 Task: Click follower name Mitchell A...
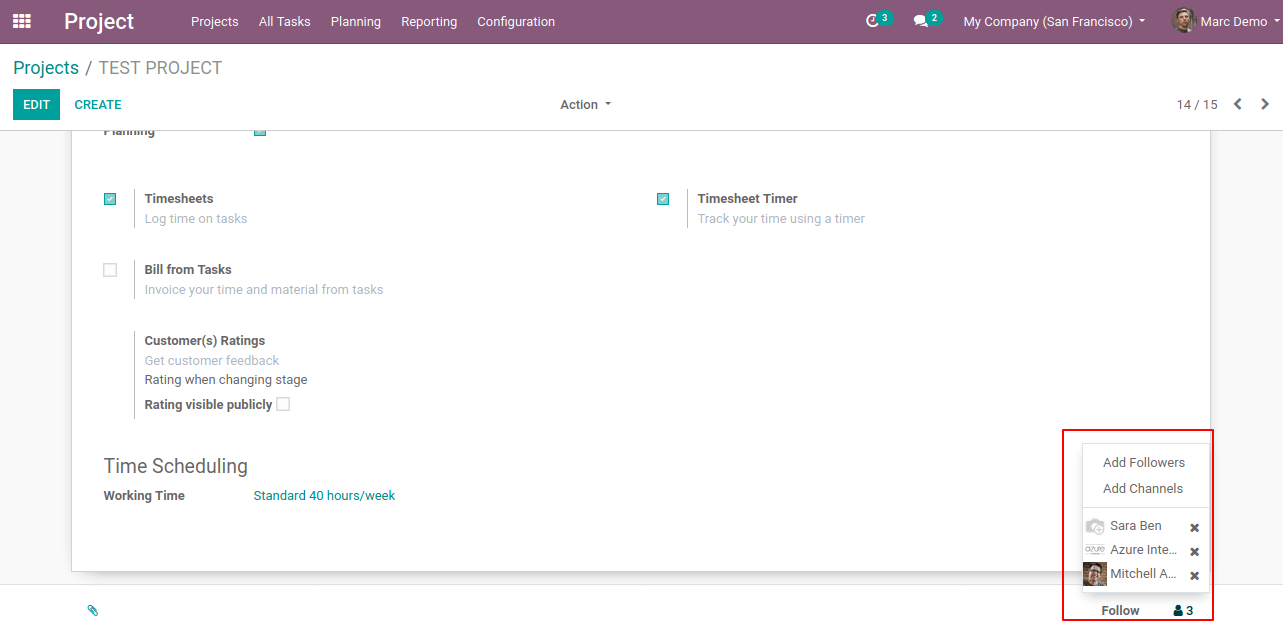pos(1143,573)
